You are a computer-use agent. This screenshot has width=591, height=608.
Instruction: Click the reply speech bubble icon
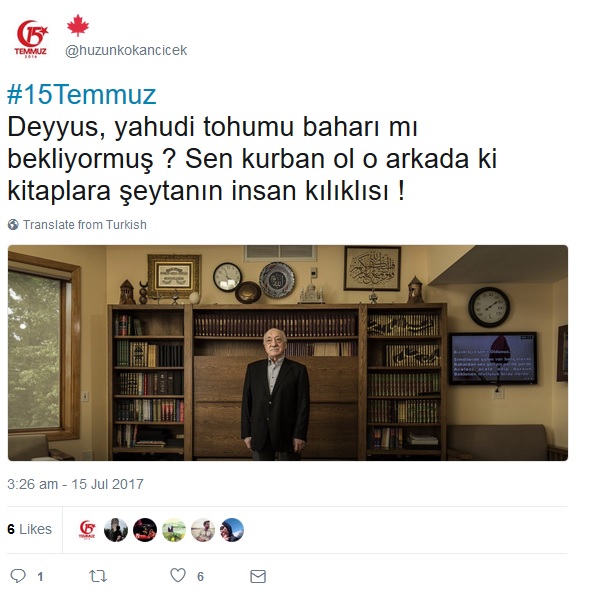[x=18, y=576]
